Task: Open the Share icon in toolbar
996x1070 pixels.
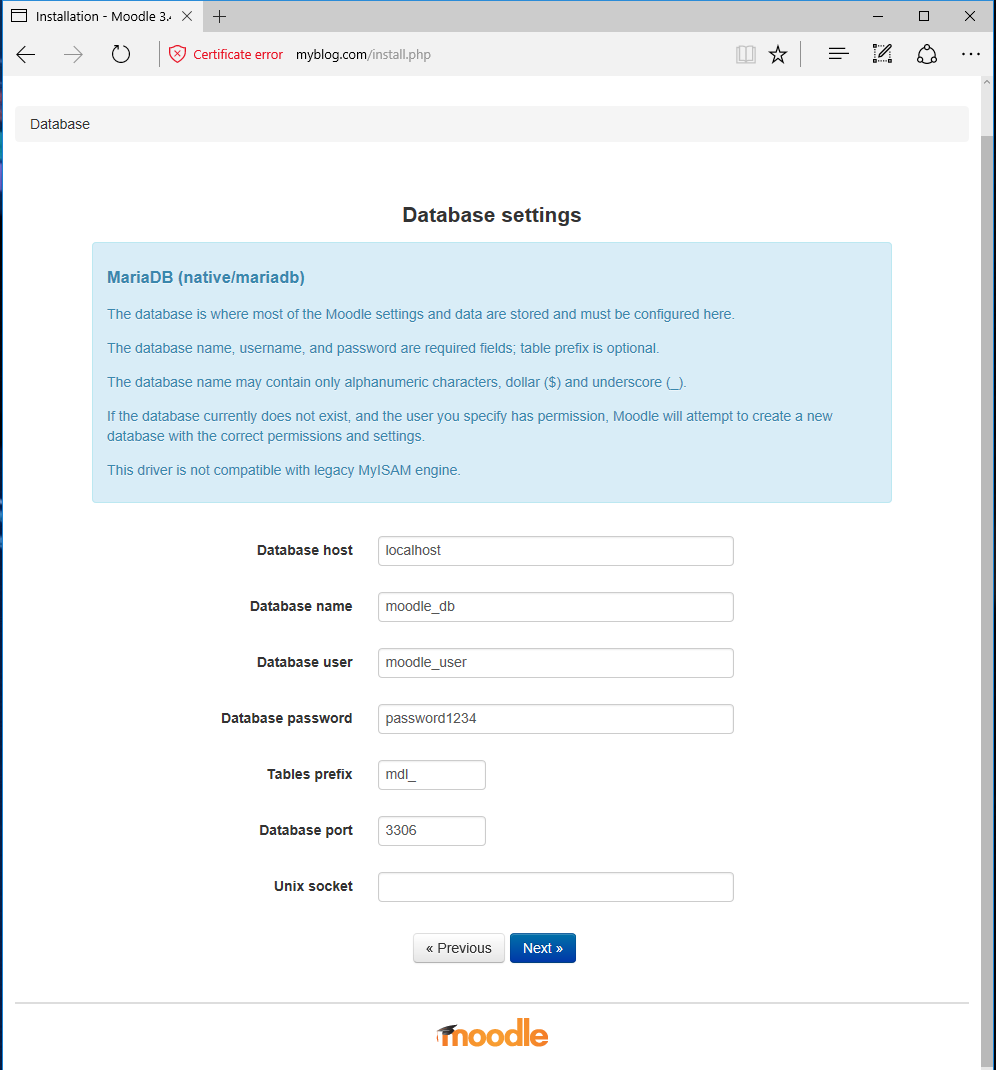Action: 926,54
